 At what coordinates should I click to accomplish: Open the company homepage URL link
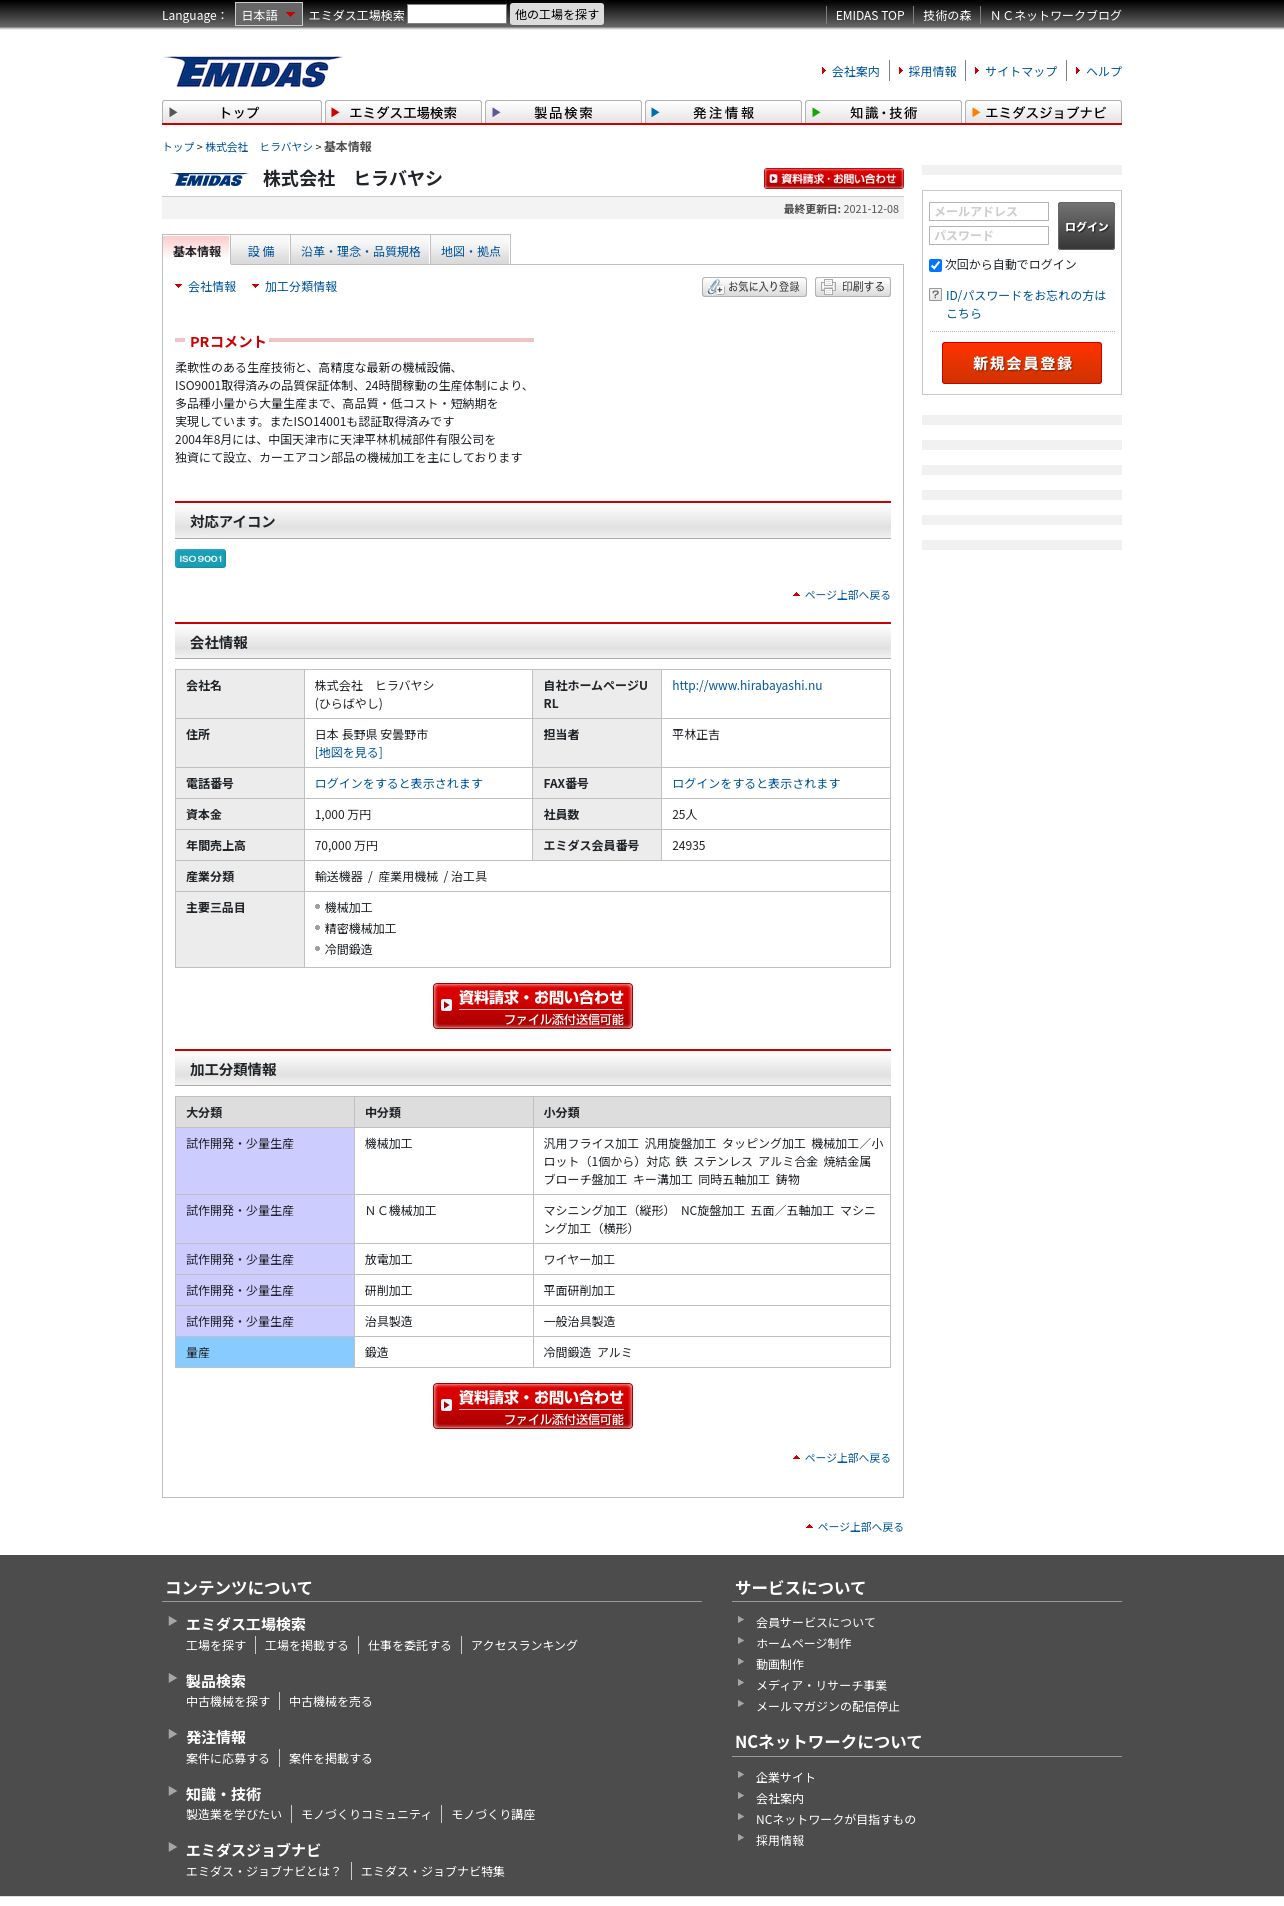(x=747, y=686)
